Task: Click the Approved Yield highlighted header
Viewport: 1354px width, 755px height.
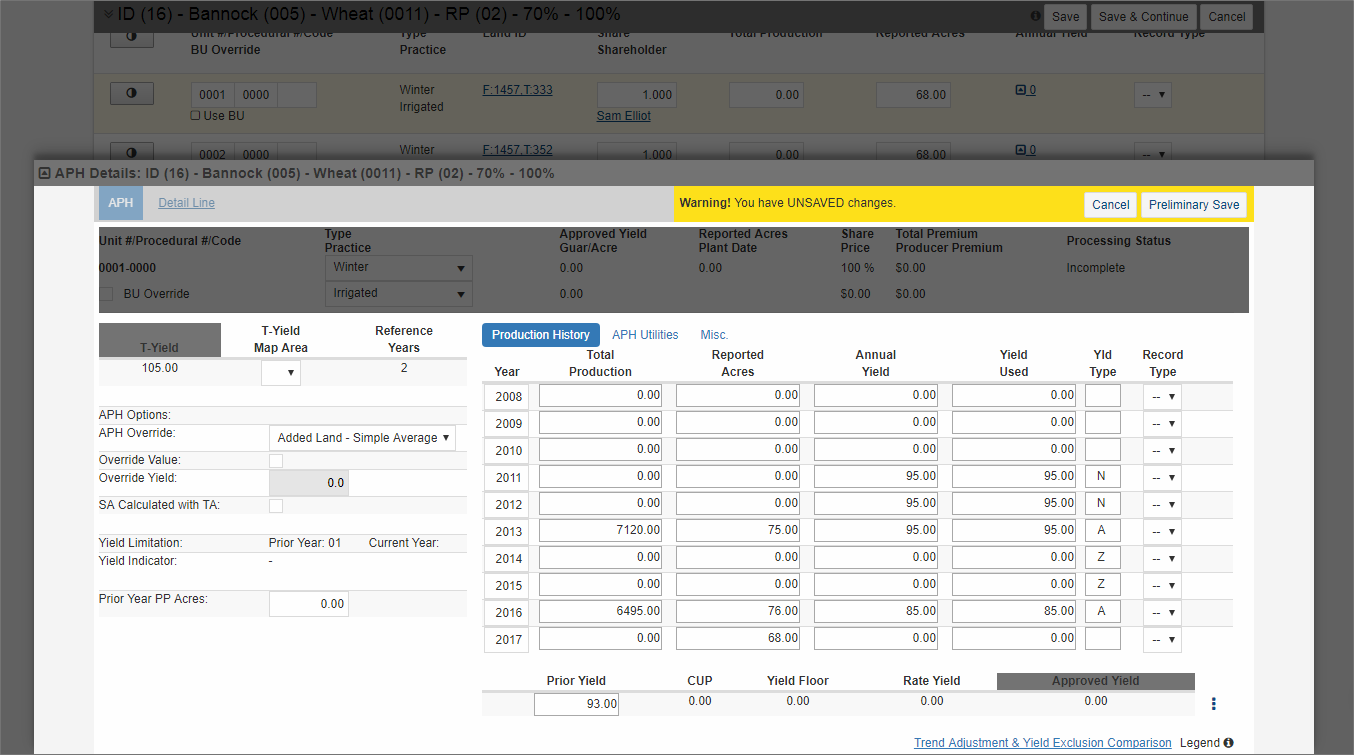Action: 1096,681
